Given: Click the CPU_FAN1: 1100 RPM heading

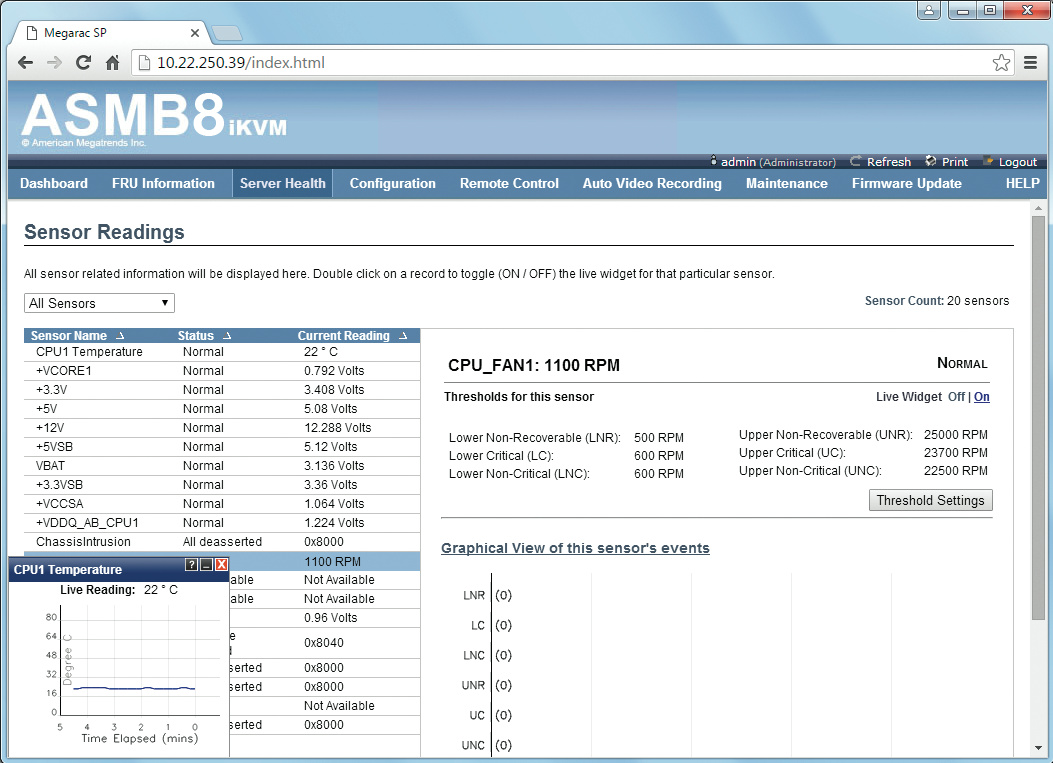Looking at the screenshot, I should [534, 365].
